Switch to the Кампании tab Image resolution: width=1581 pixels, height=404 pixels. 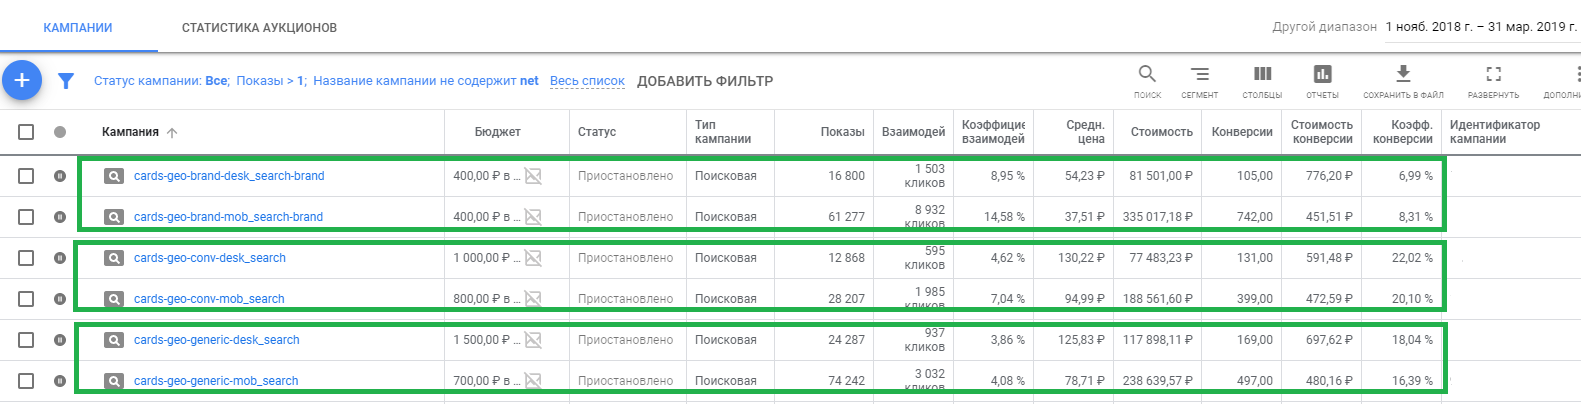tap(78, 28)
